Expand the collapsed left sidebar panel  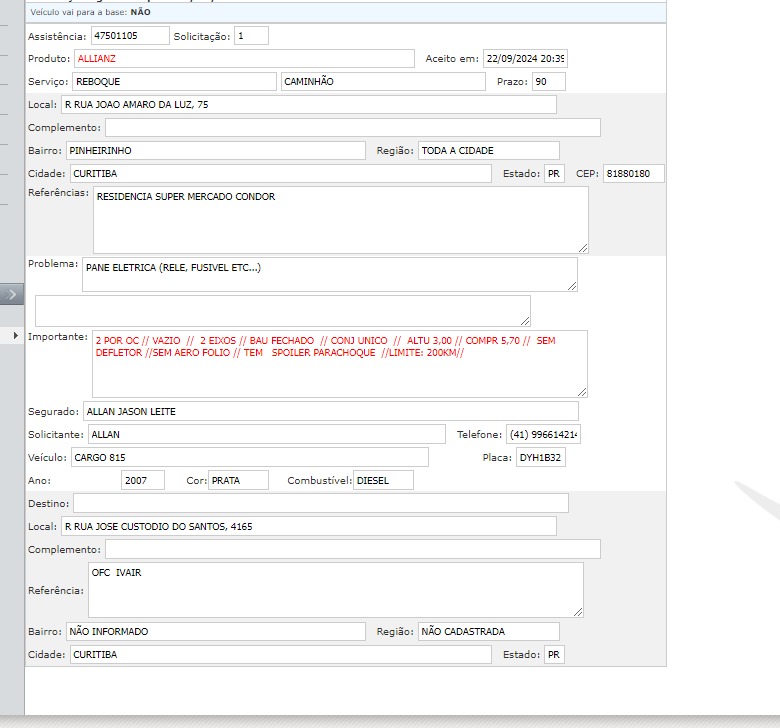pyautogui.click(x=12, y=294)
